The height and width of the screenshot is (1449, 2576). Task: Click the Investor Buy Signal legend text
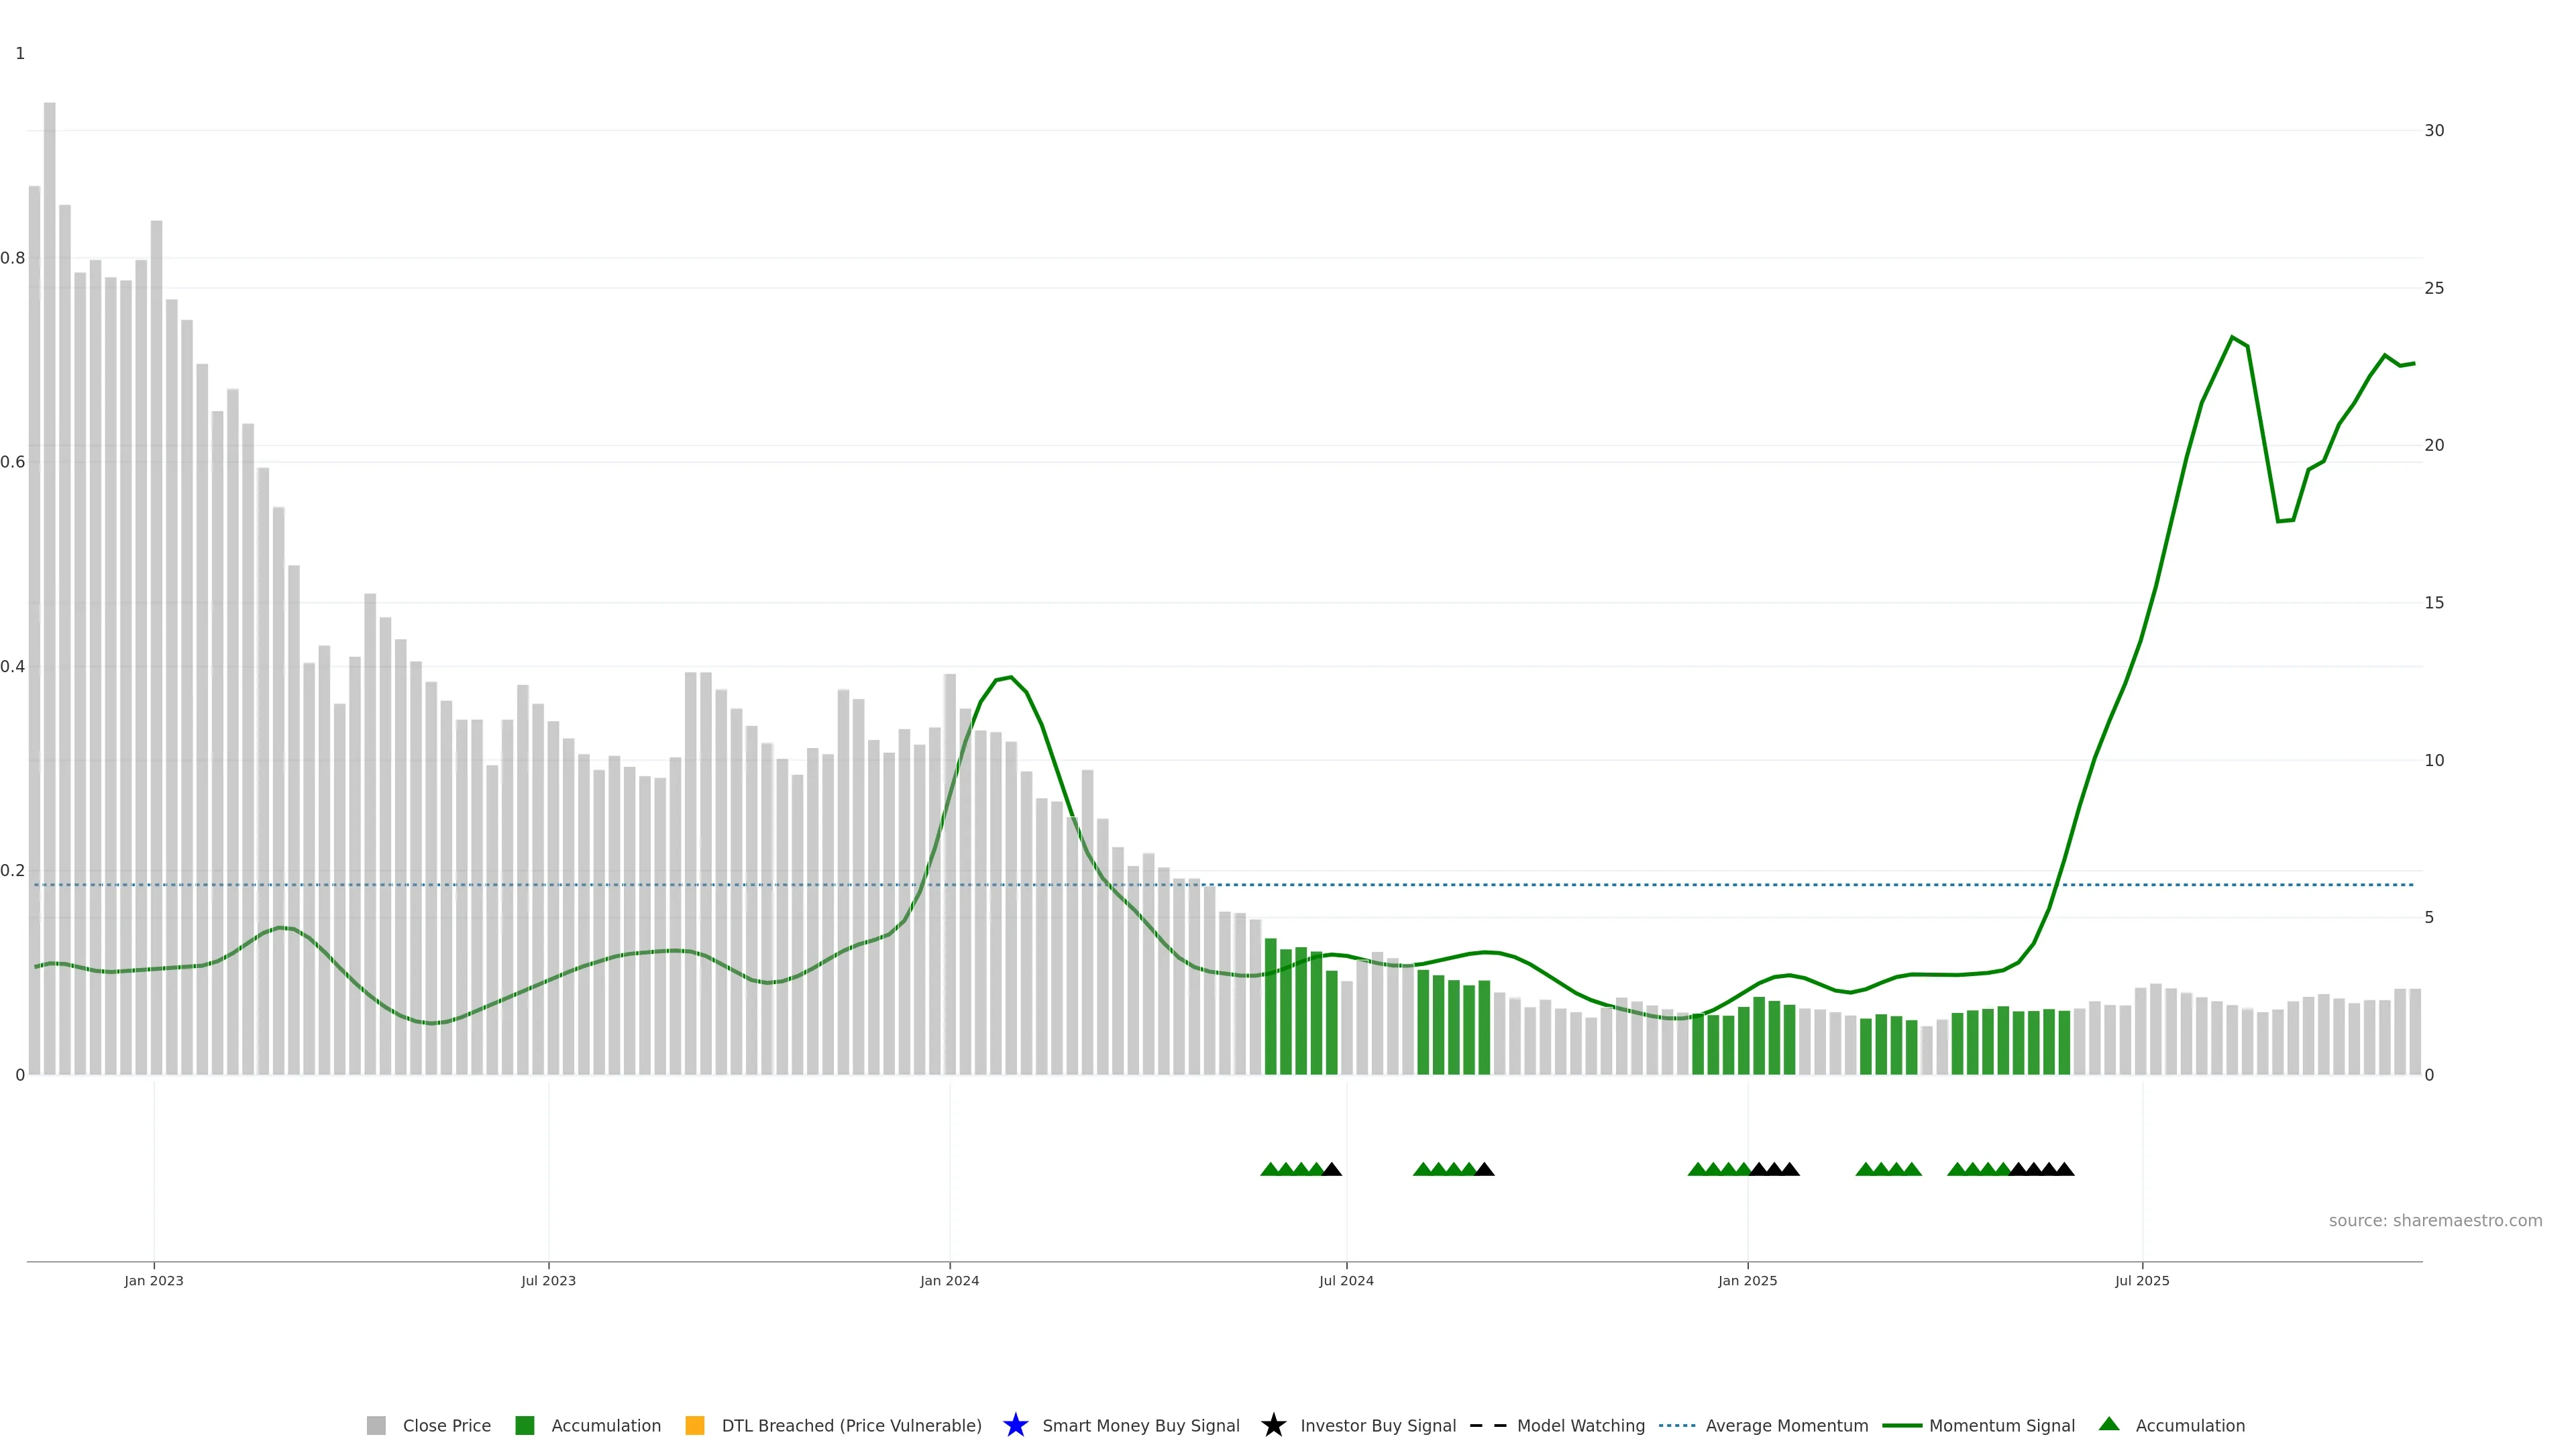pyautogui.click(x=1377, y=1425)
